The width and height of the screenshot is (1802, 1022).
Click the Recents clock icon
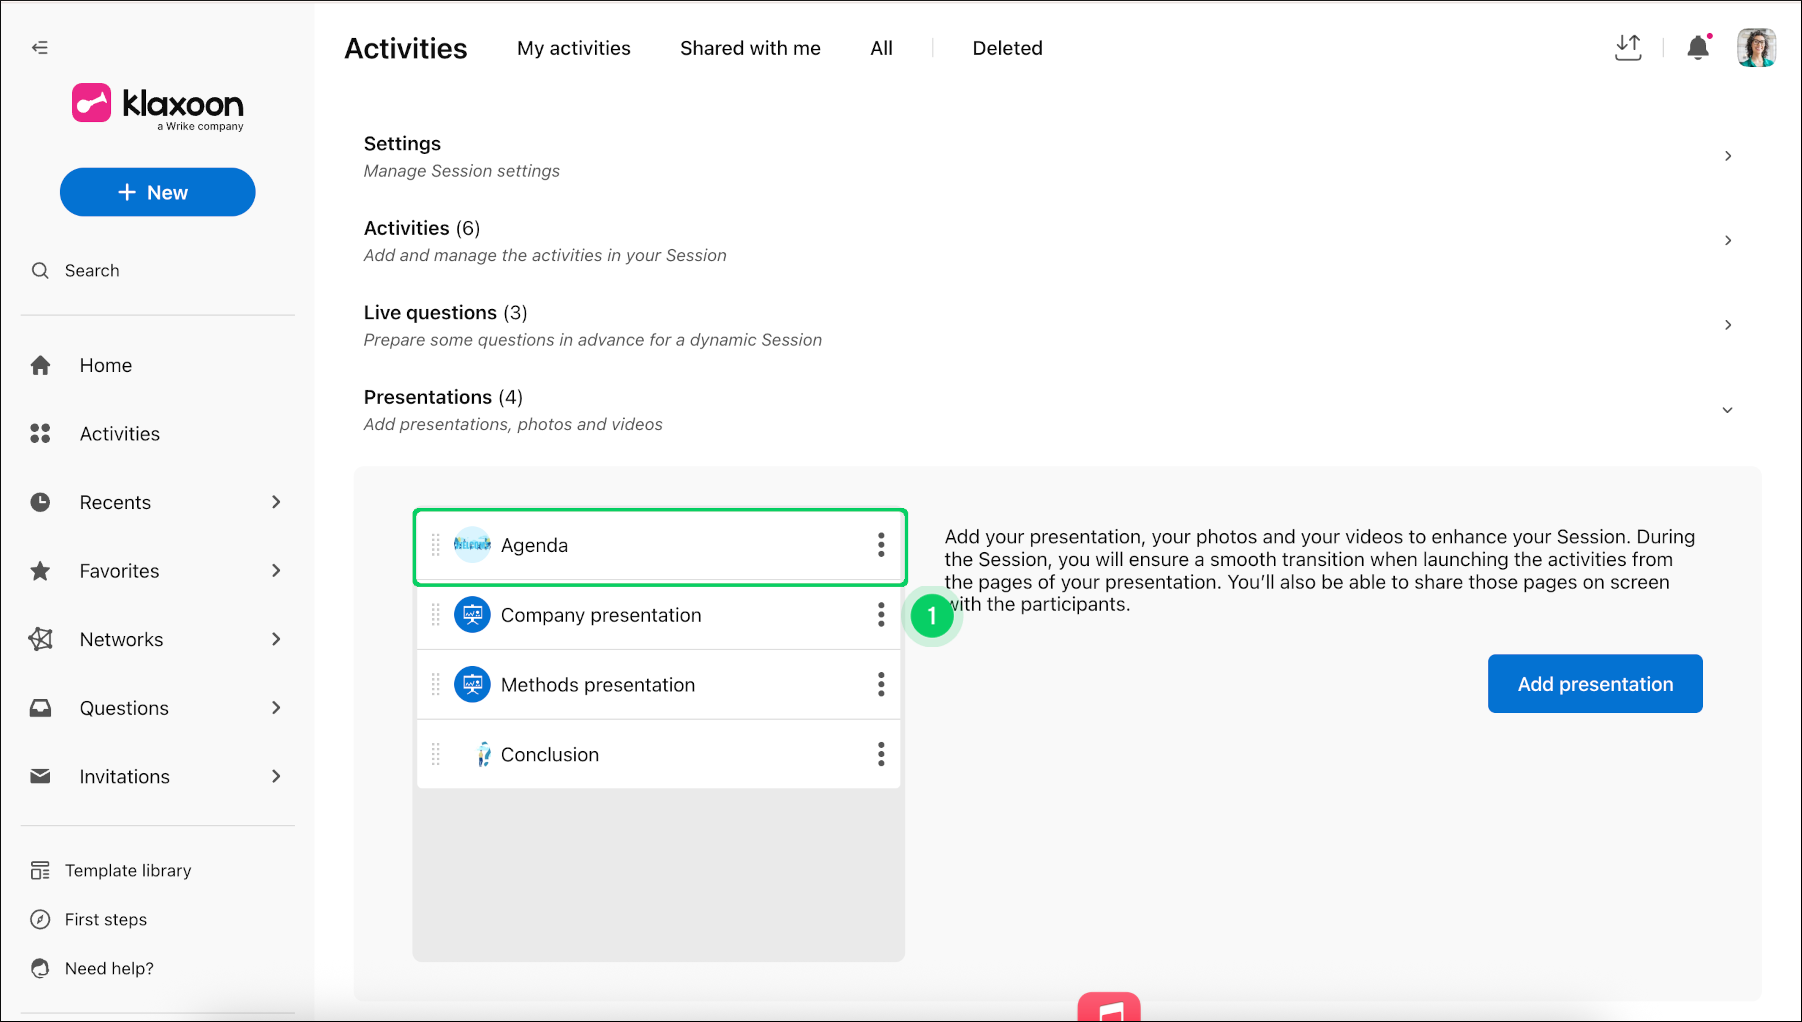pos(40,502)
